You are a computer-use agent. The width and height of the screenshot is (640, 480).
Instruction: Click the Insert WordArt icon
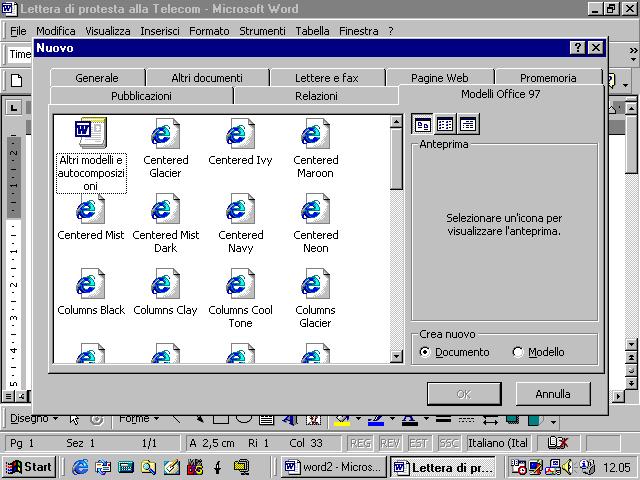290,420
